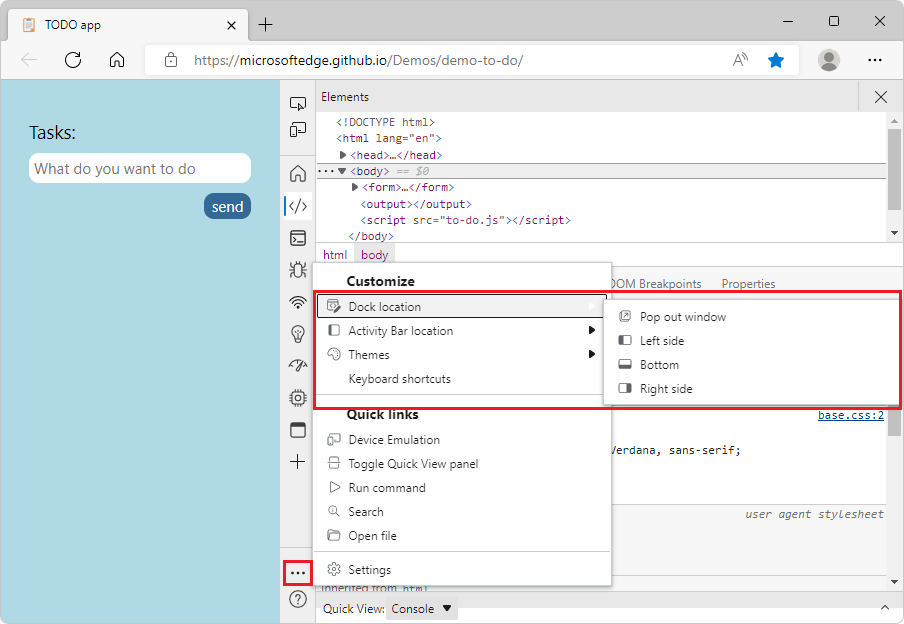The width and height of the screenshot is (904, 624).
Task: Click the browser Refresh button
Action: point(73,60)
